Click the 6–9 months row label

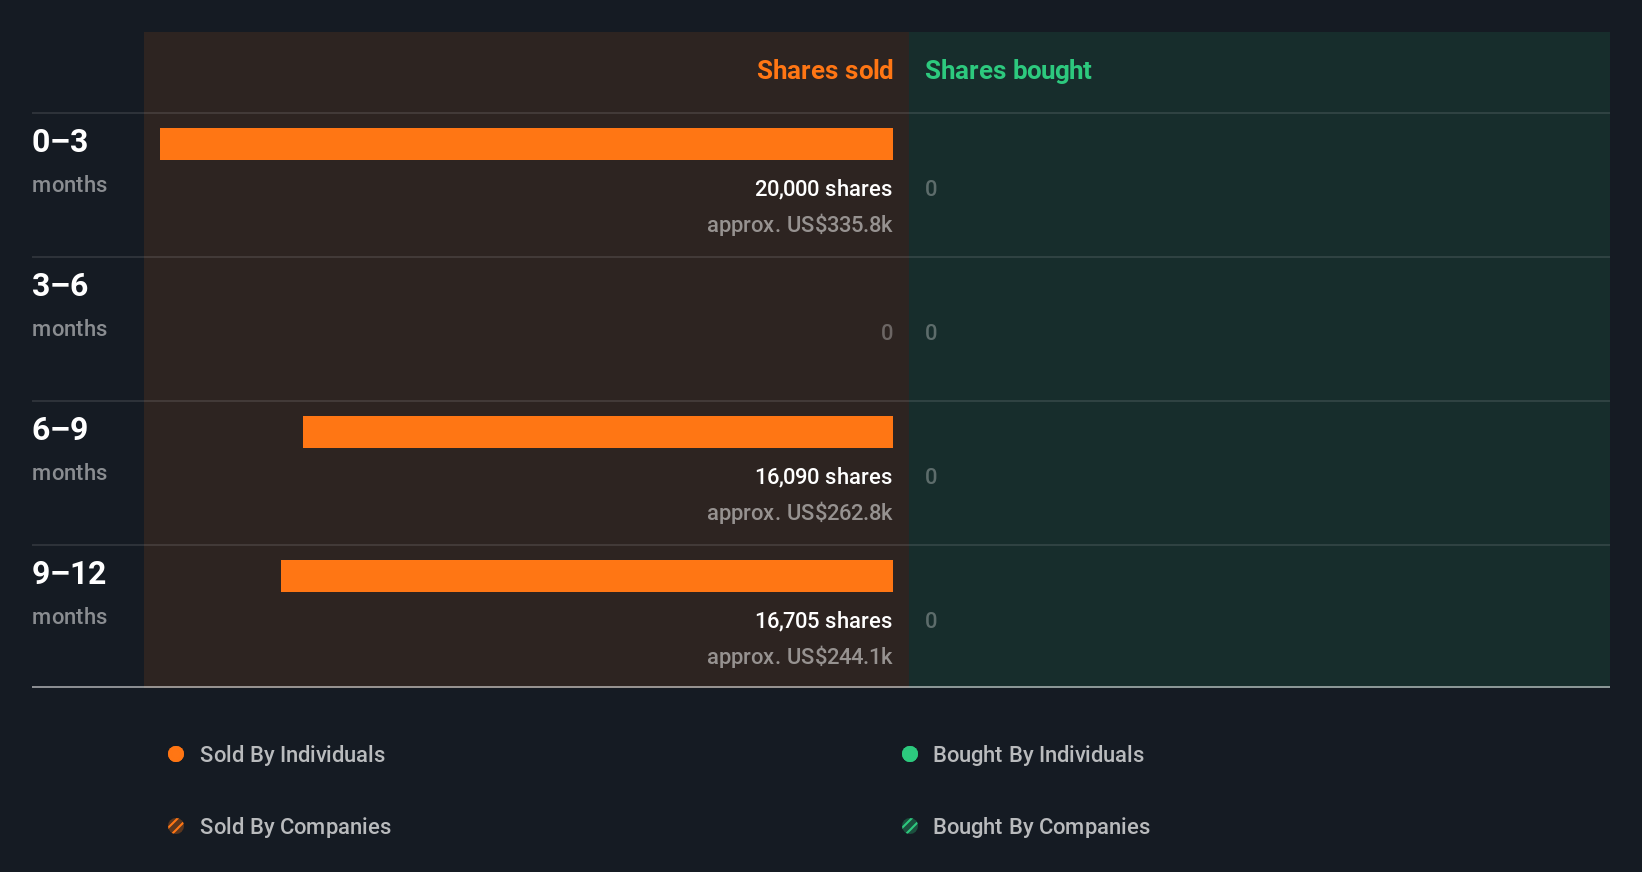69,448
